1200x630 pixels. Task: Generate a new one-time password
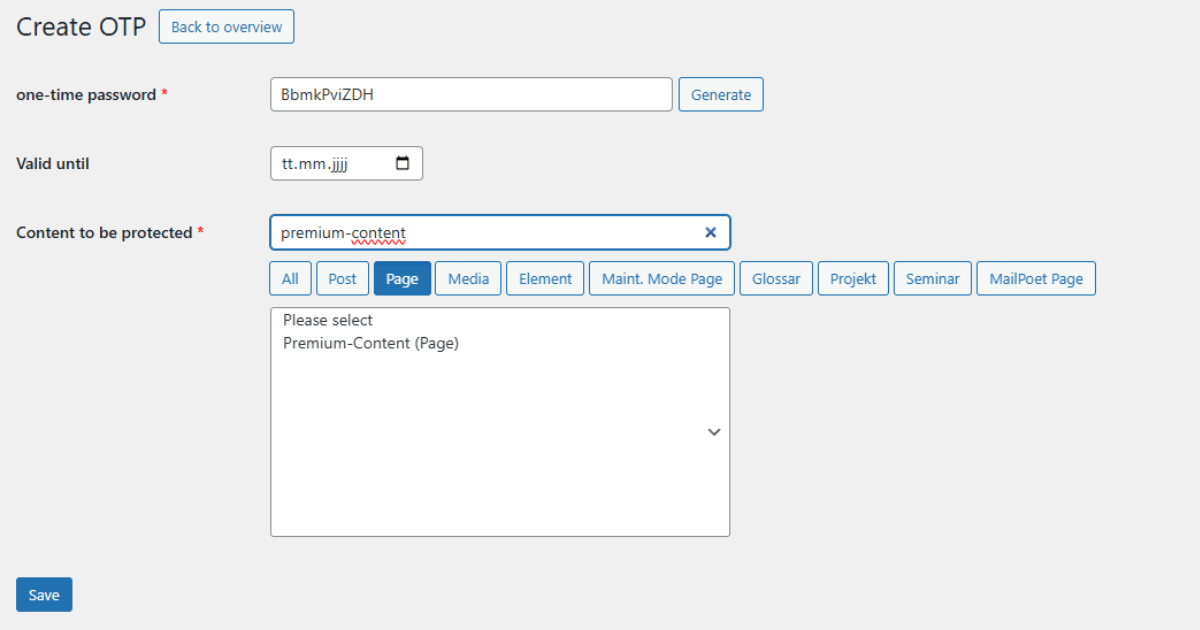coord(721,95)
